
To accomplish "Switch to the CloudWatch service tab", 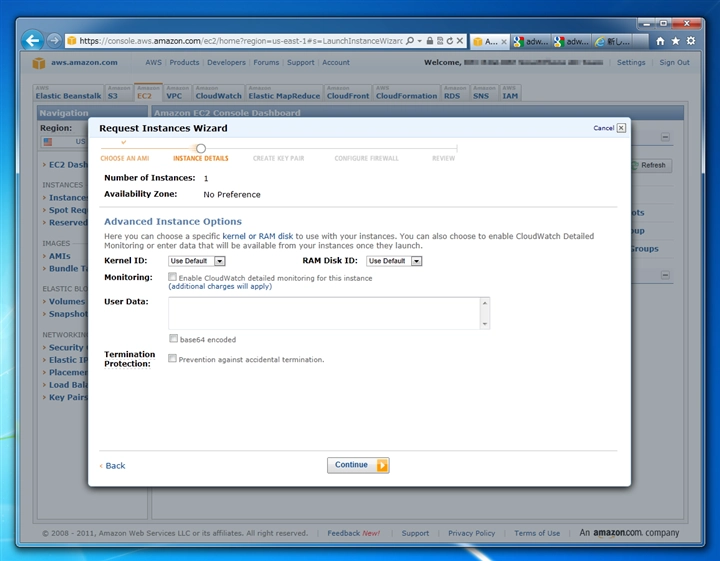I will click(x=218, y=93).
